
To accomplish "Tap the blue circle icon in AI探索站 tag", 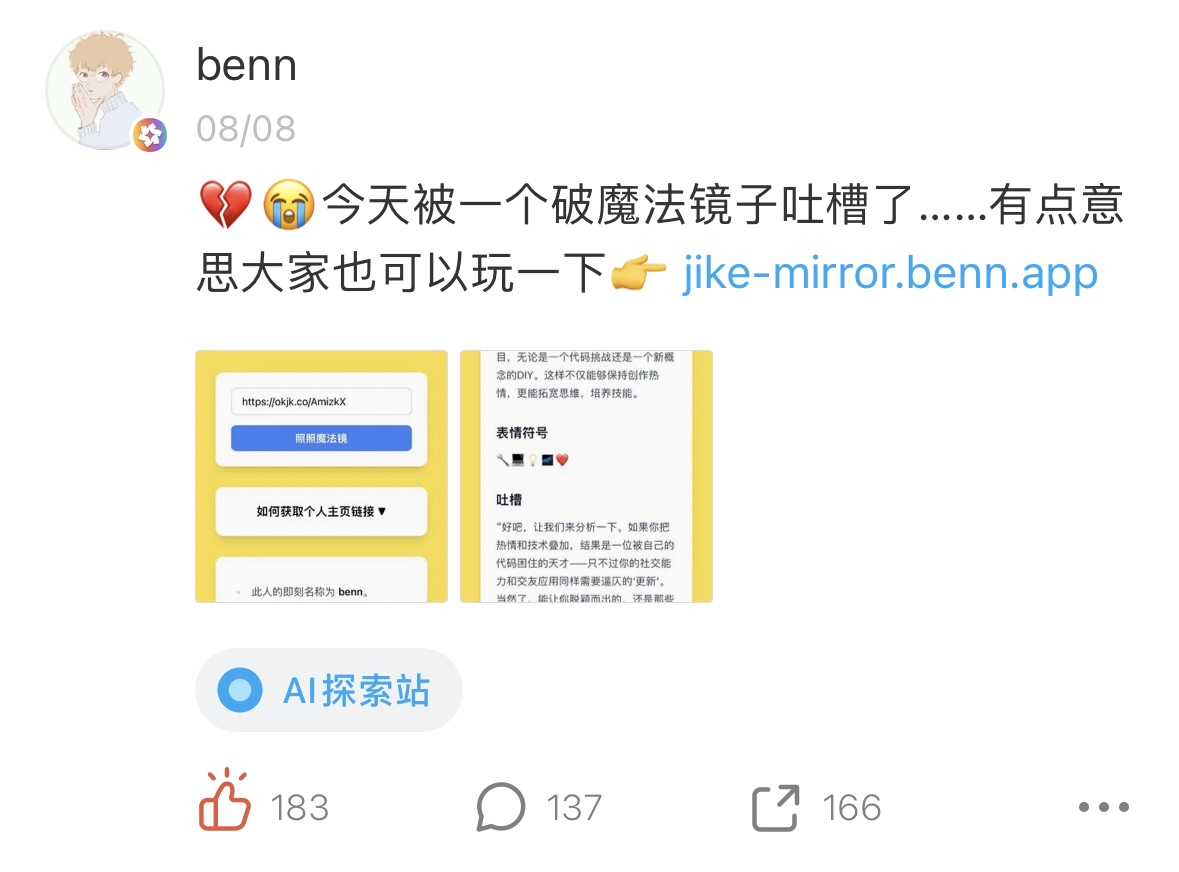I will 240,690.
